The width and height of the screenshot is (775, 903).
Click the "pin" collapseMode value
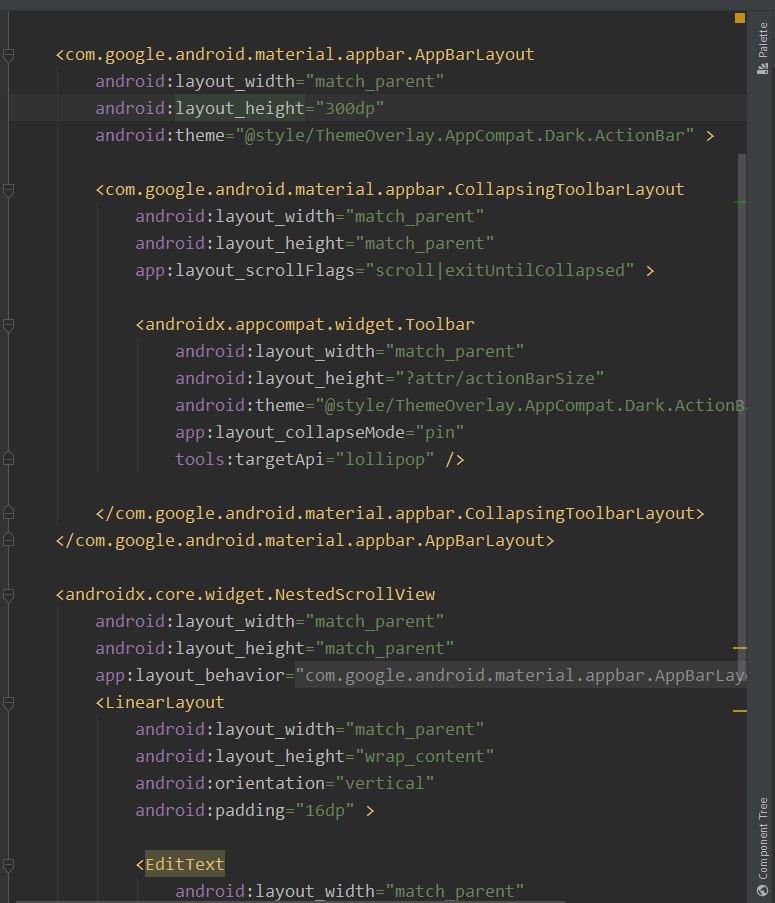pos(440,433)
